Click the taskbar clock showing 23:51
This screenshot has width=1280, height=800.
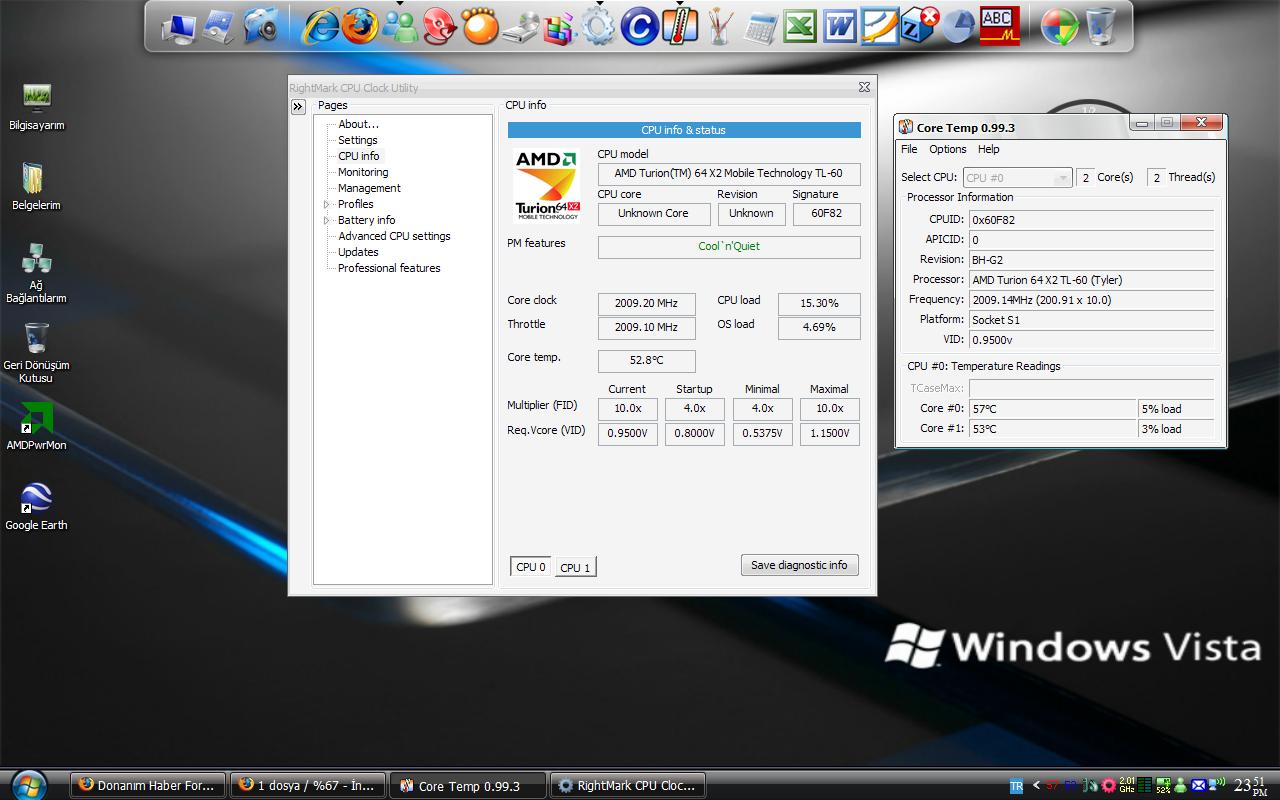[1251, 785]
